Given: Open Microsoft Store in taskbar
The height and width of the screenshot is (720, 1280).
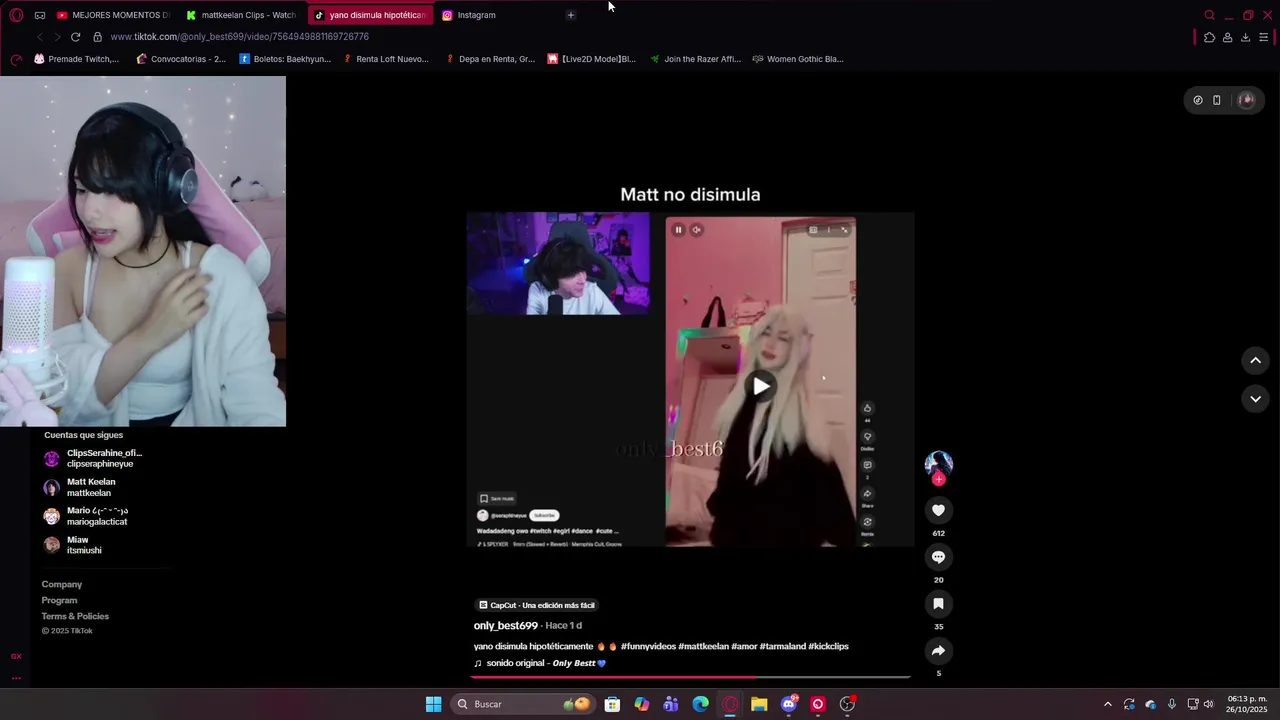Looking at the screenshot, I should [612, 704].
